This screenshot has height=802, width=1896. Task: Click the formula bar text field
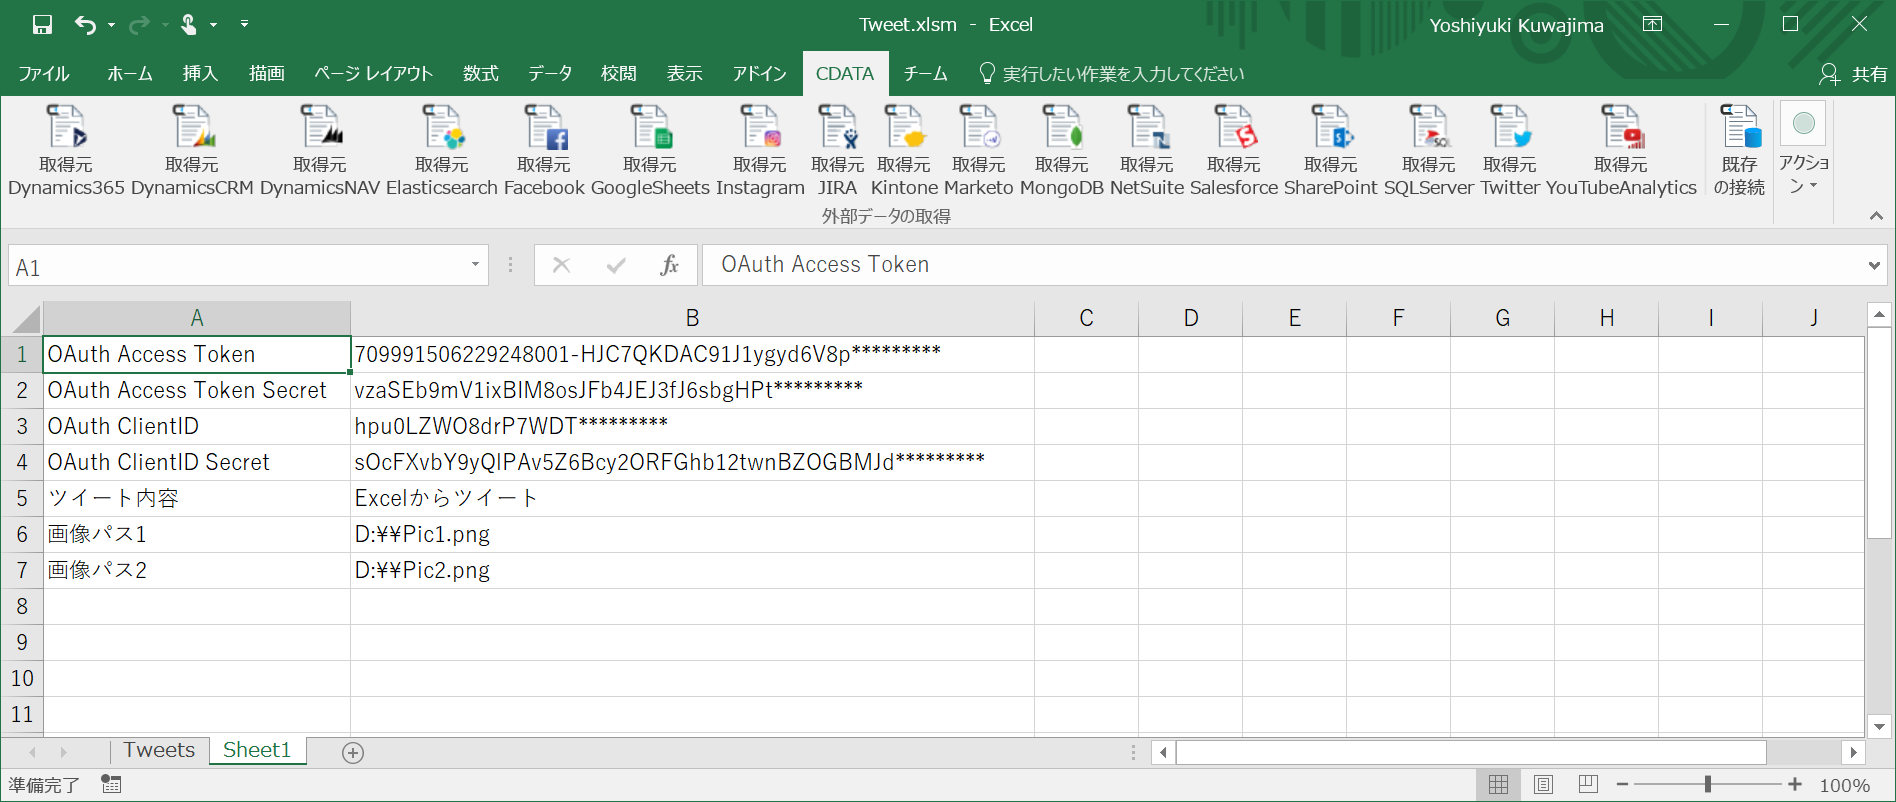pyautogui.click(x=1283, y=265)
